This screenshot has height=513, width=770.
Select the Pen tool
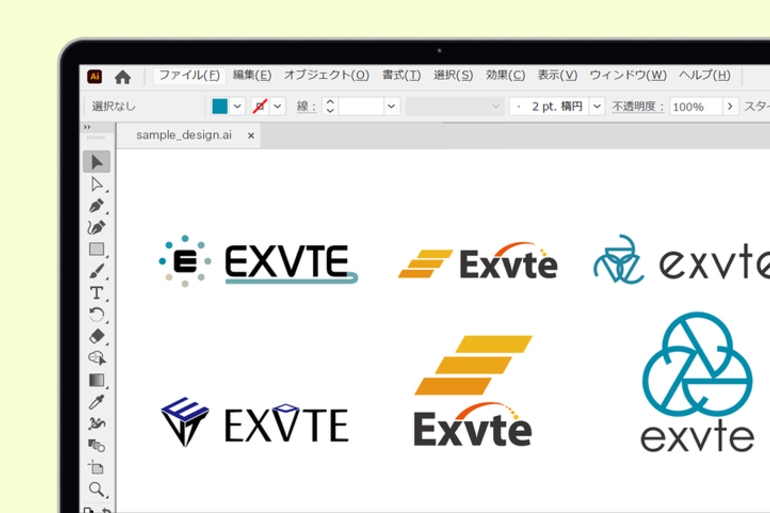pos(97,206)
